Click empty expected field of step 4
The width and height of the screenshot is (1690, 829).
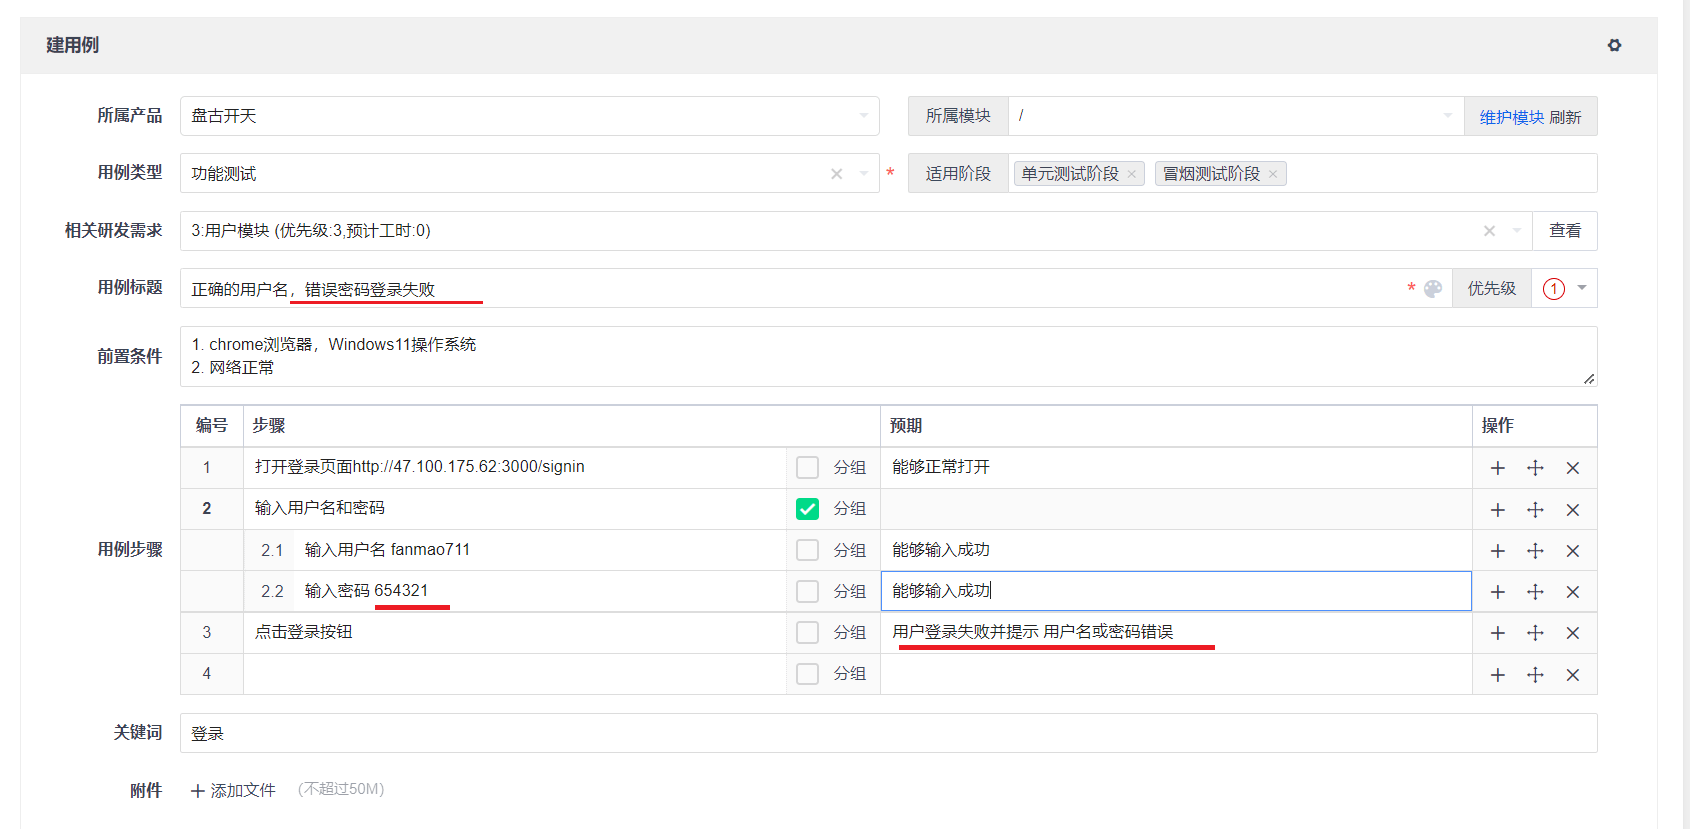pos(1176,674)
